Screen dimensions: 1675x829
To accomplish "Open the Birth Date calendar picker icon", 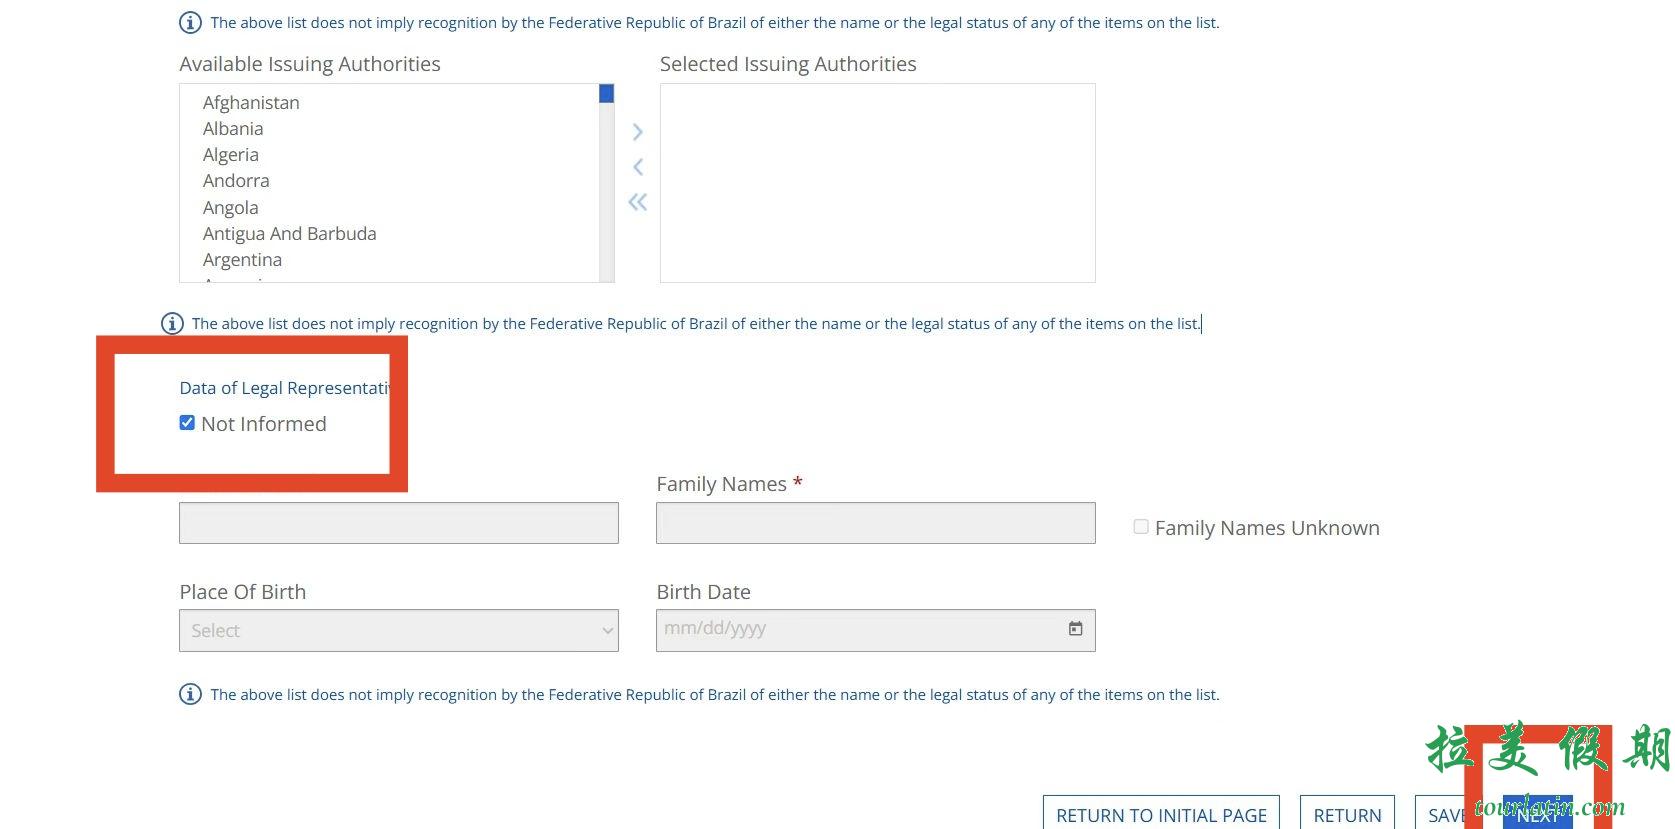I will coord(1075,629).
